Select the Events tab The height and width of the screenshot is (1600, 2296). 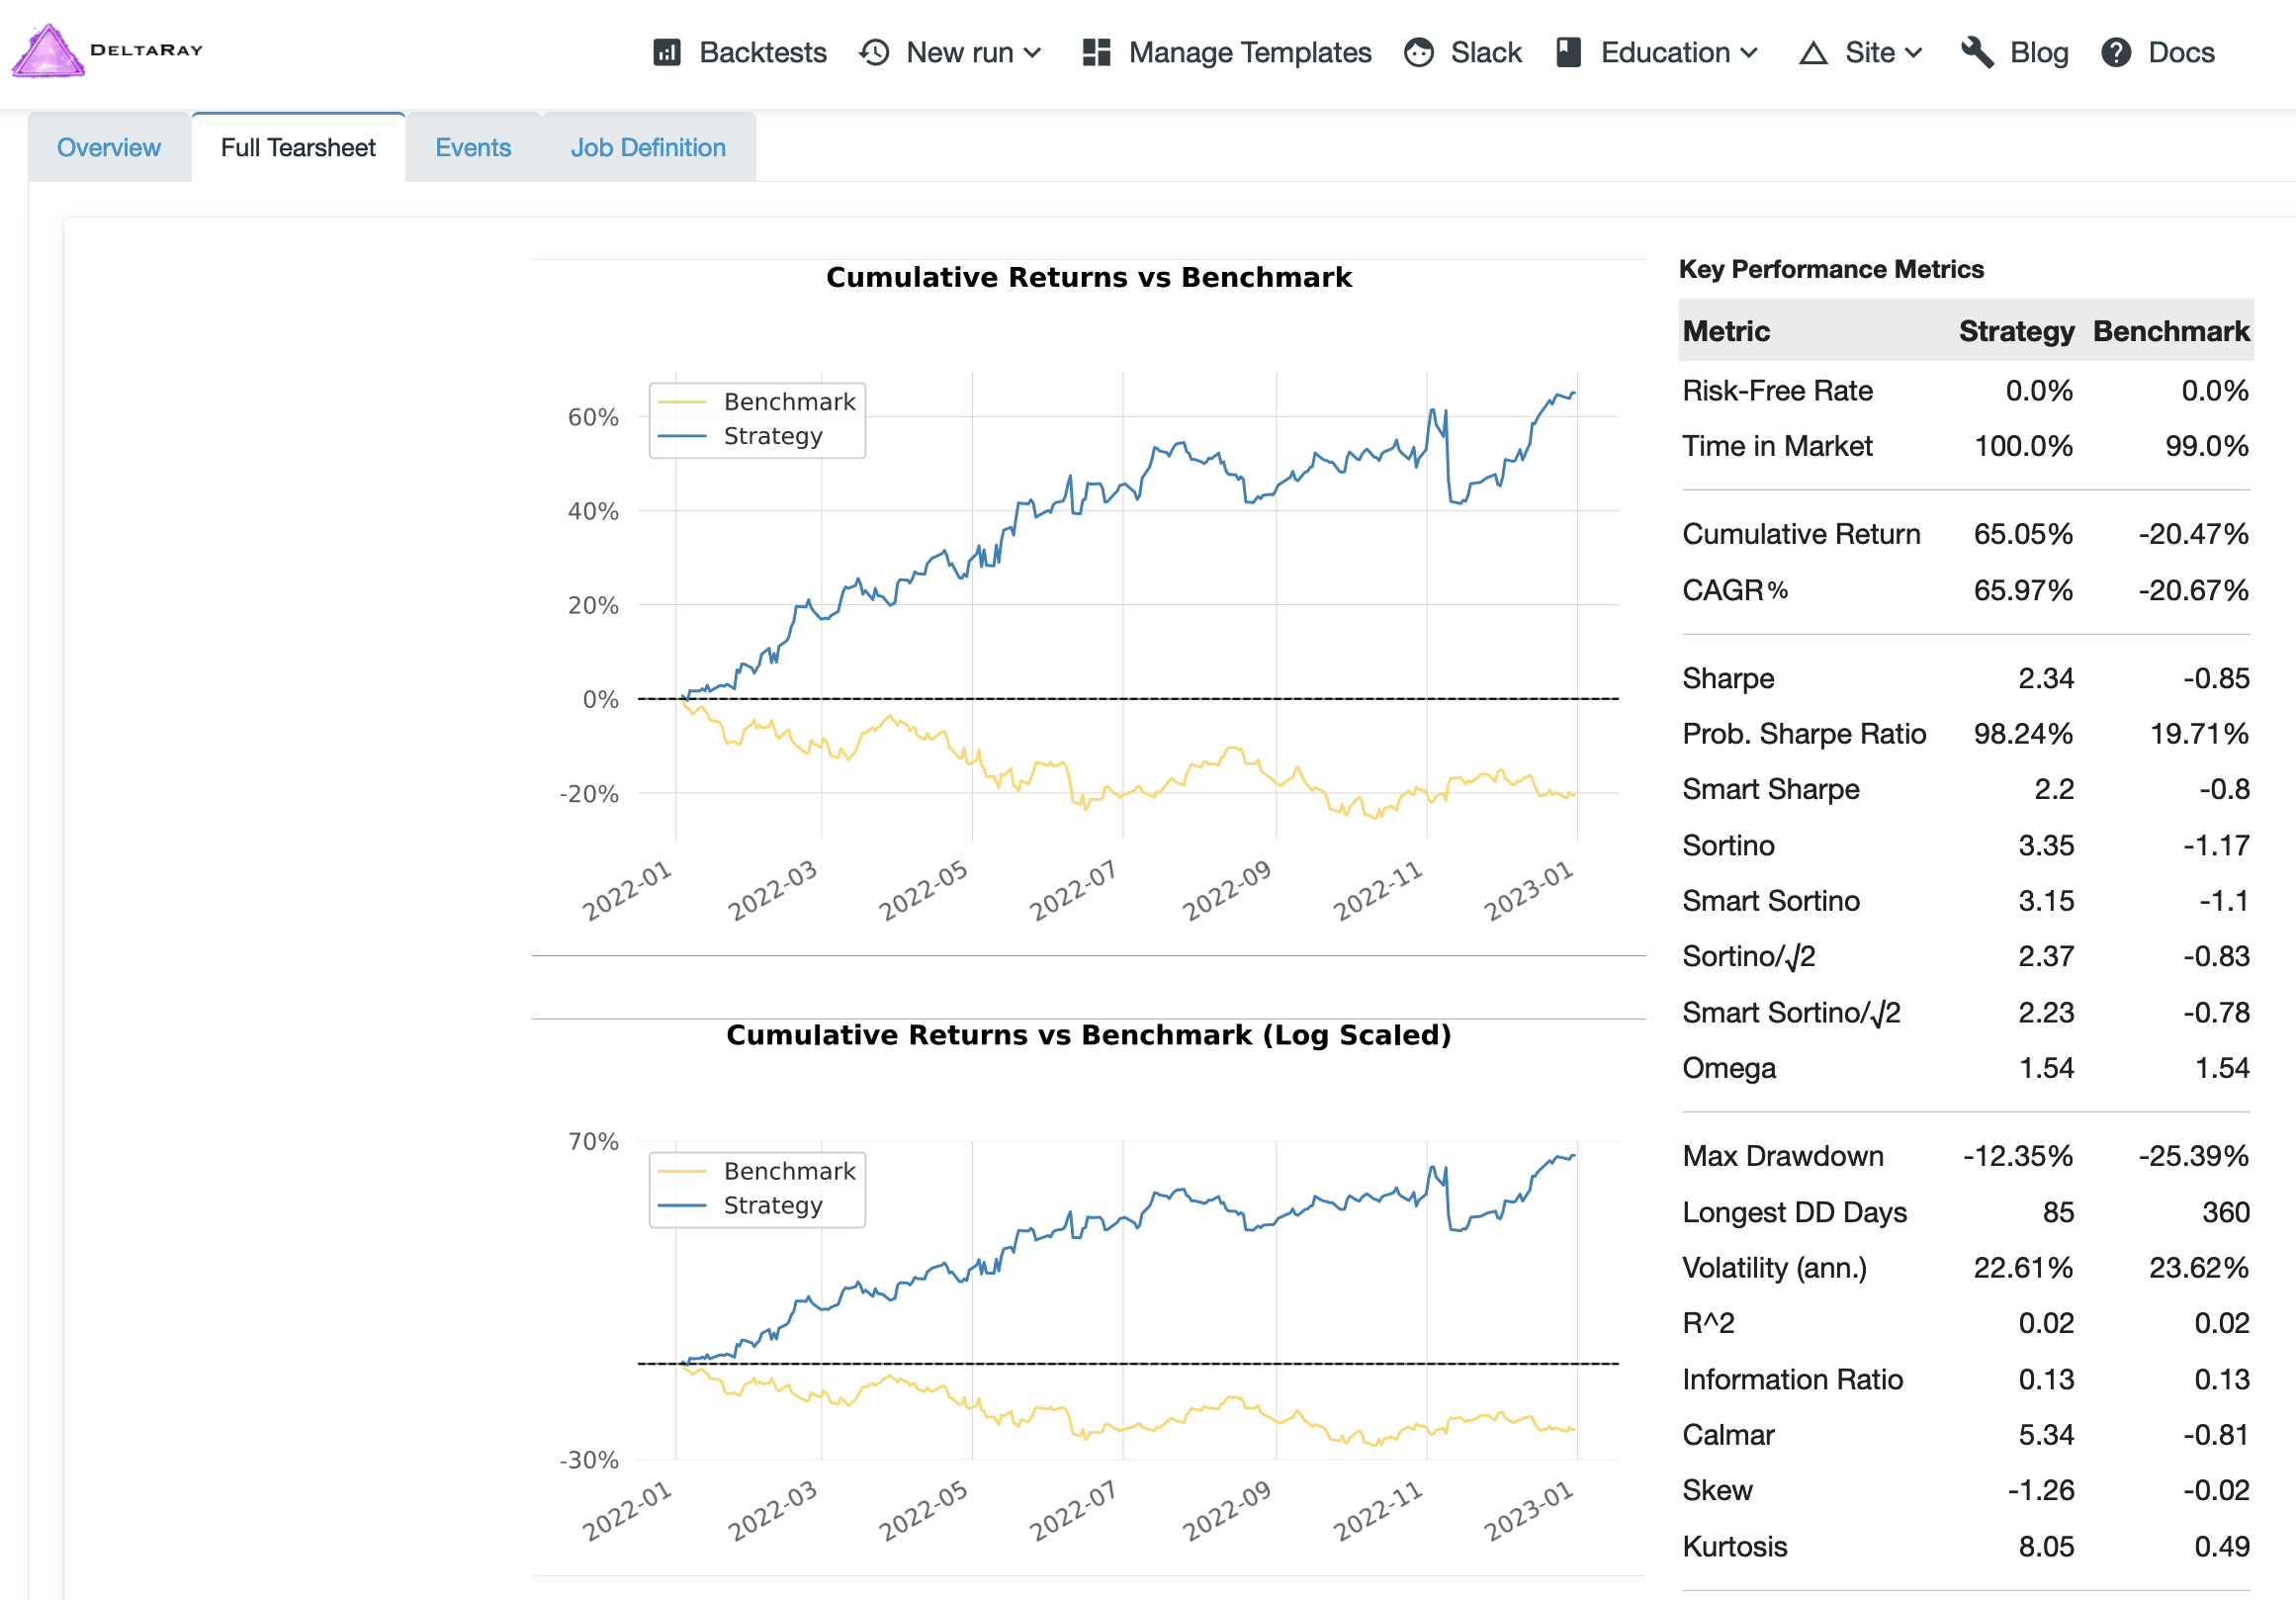(x=475, y=146)
